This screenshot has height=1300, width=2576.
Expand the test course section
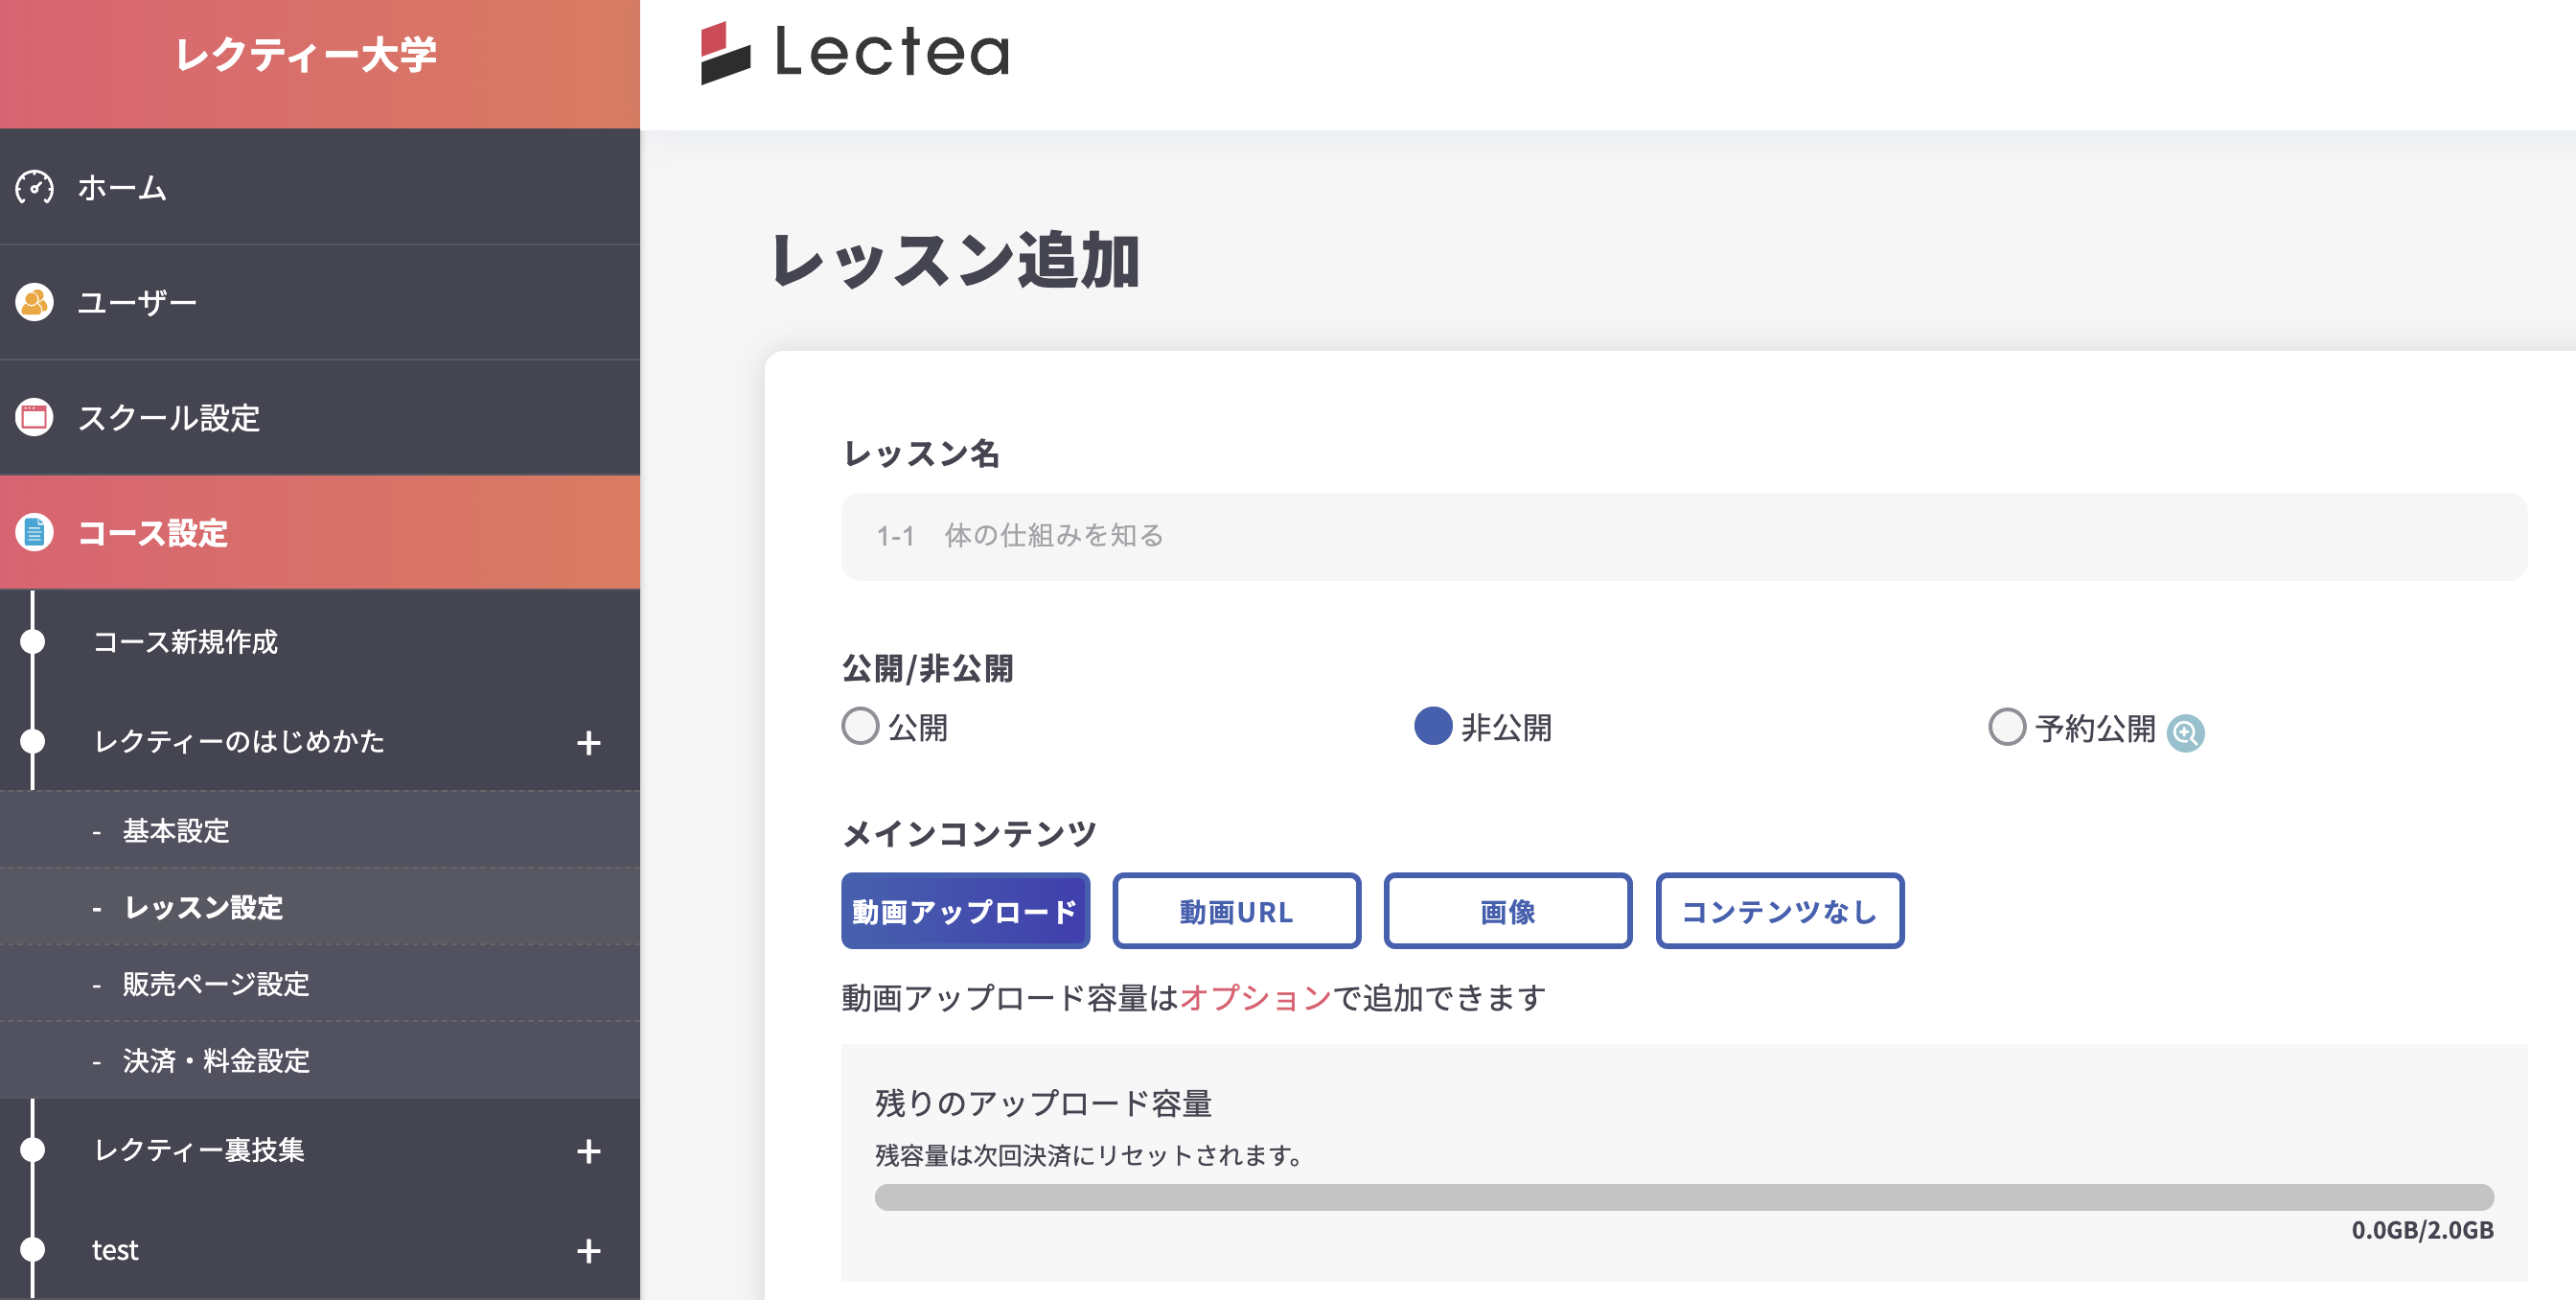click(x=588, y=1250)
